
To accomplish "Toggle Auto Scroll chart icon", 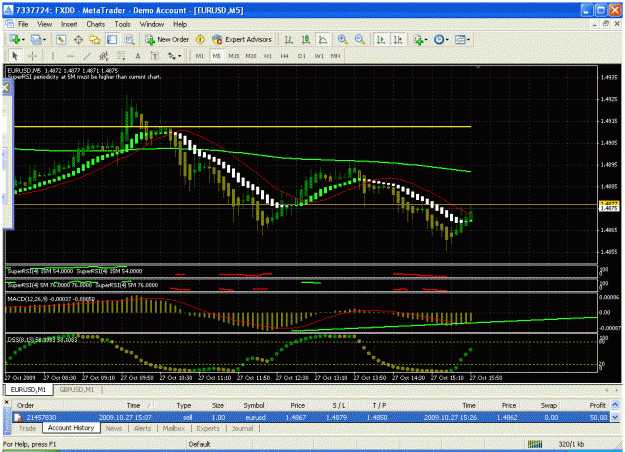I will pos(381,39).
